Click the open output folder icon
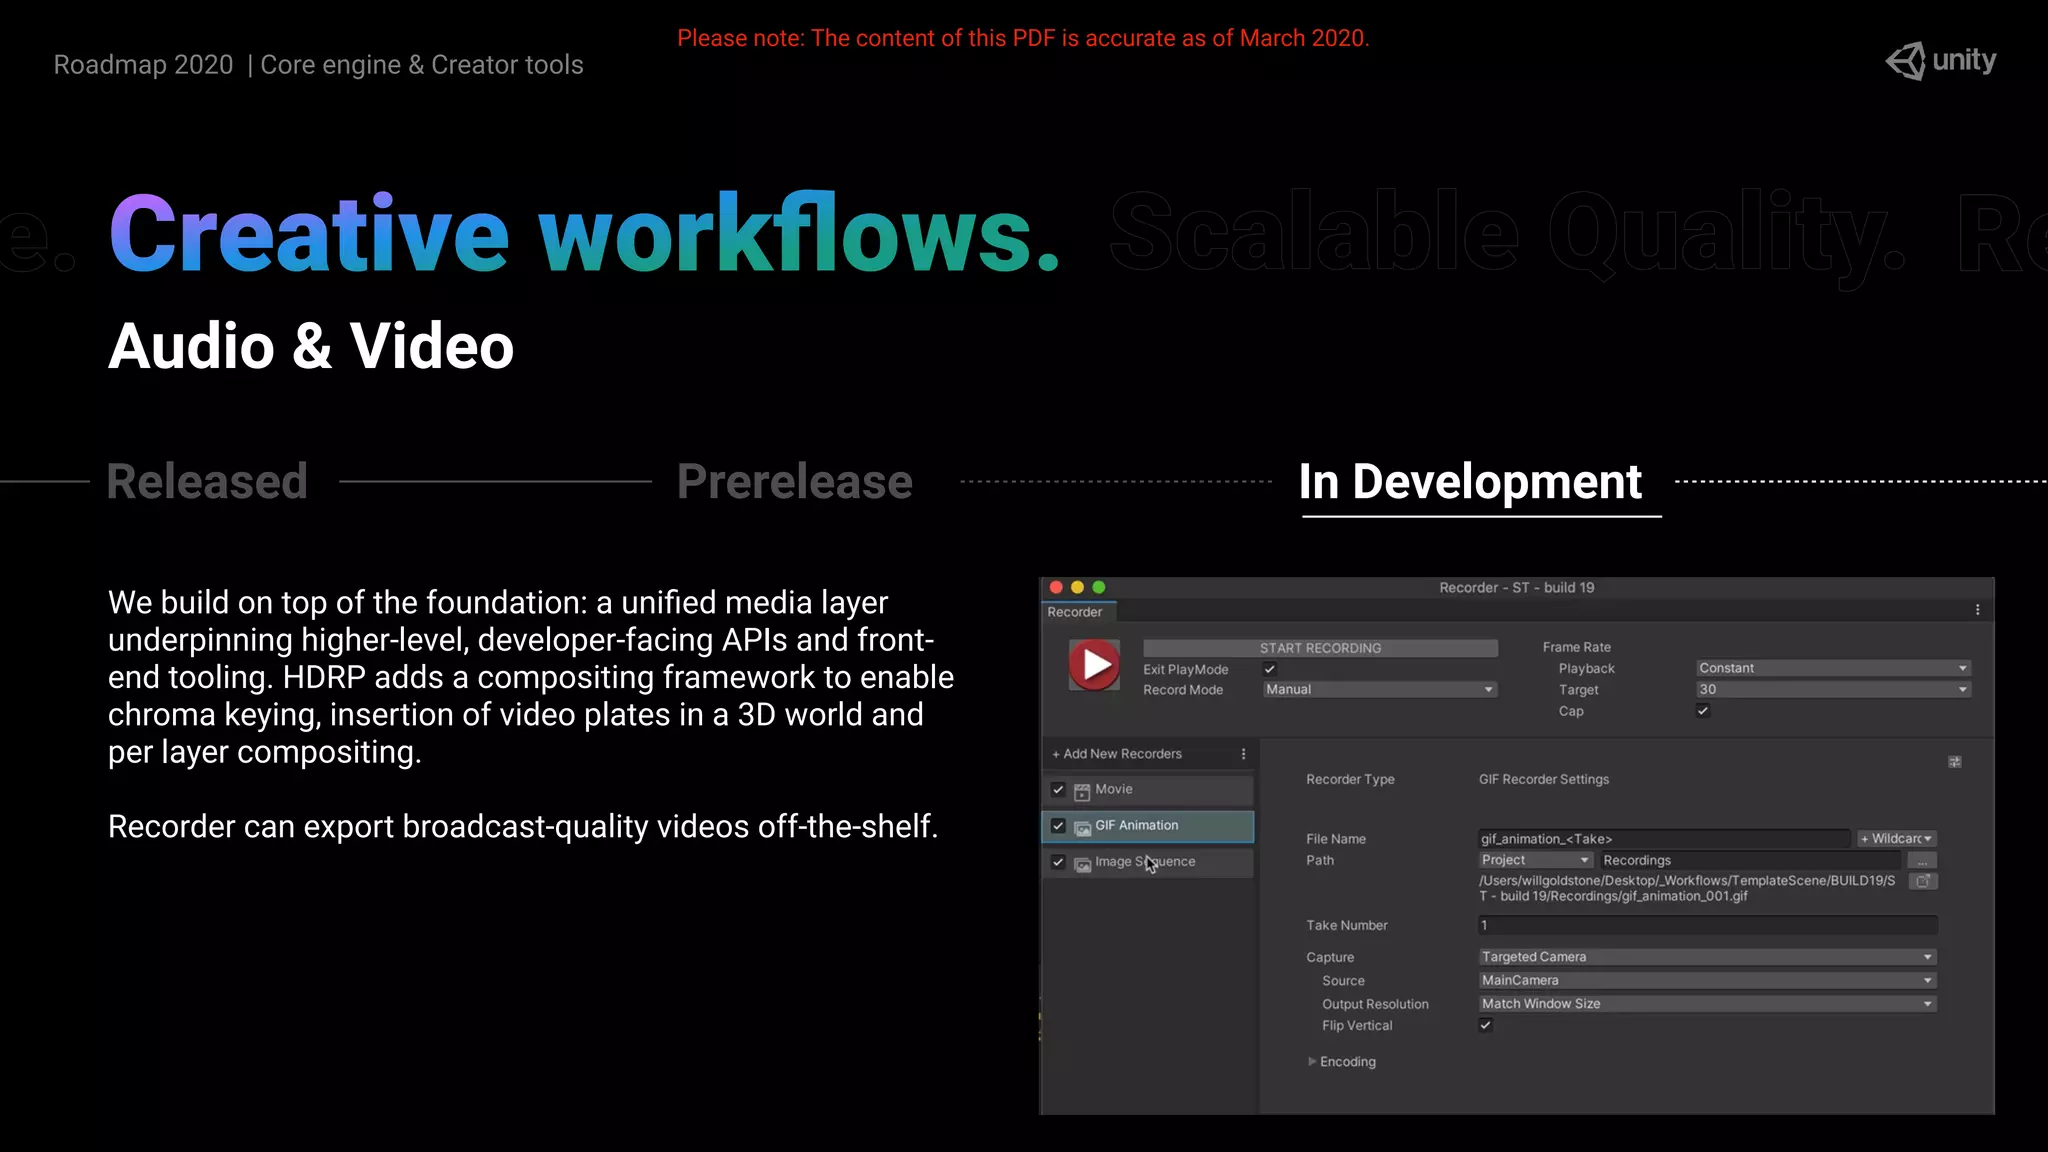 [1923, 881]
